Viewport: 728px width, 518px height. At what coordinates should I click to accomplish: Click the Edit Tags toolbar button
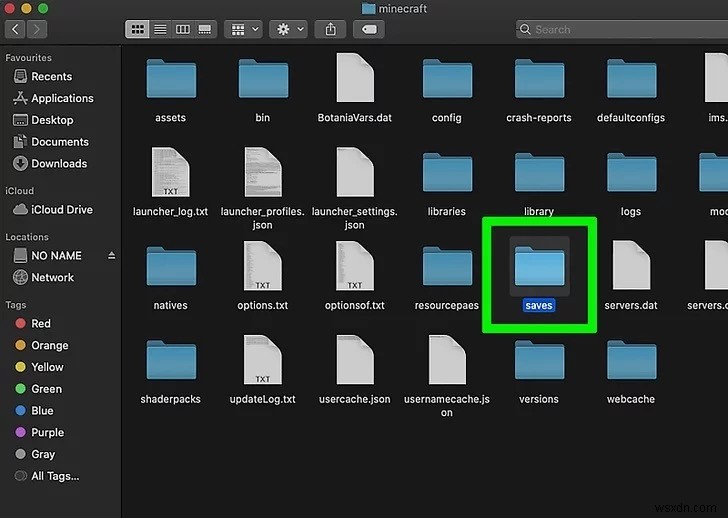(x=369, y=30)
